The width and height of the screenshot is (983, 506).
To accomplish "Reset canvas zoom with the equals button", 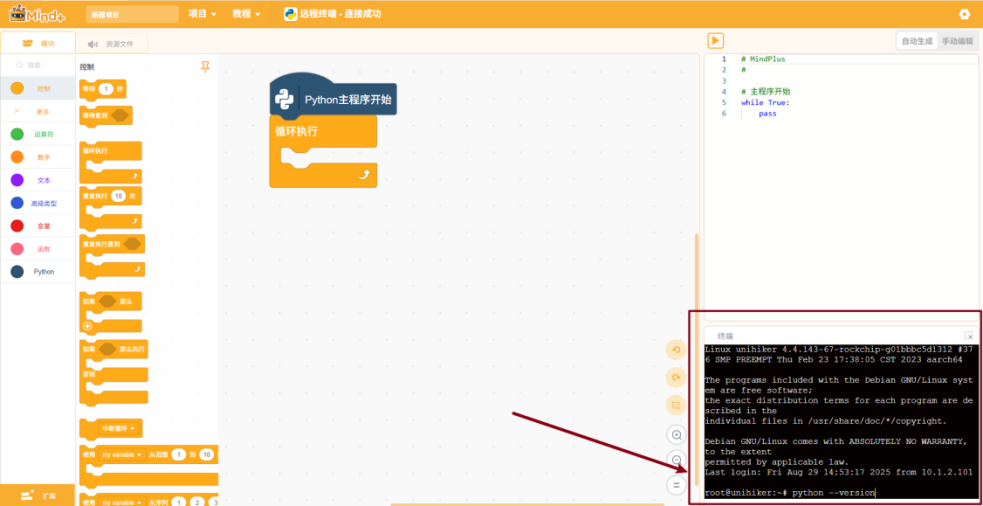I will coord(676,485).
